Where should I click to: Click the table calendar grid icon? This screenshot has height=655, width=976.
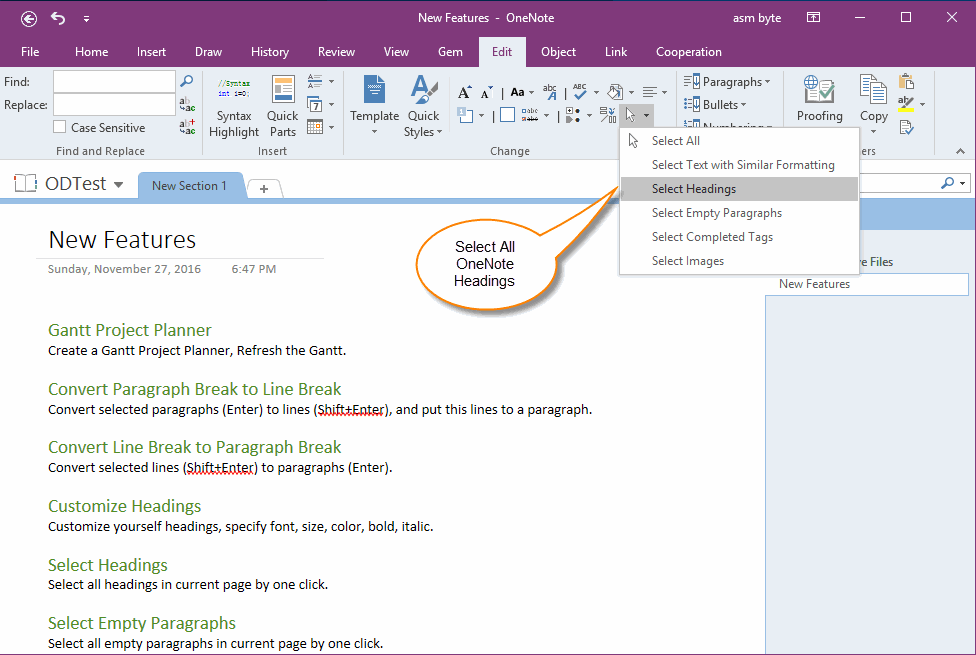click(315, 127)
